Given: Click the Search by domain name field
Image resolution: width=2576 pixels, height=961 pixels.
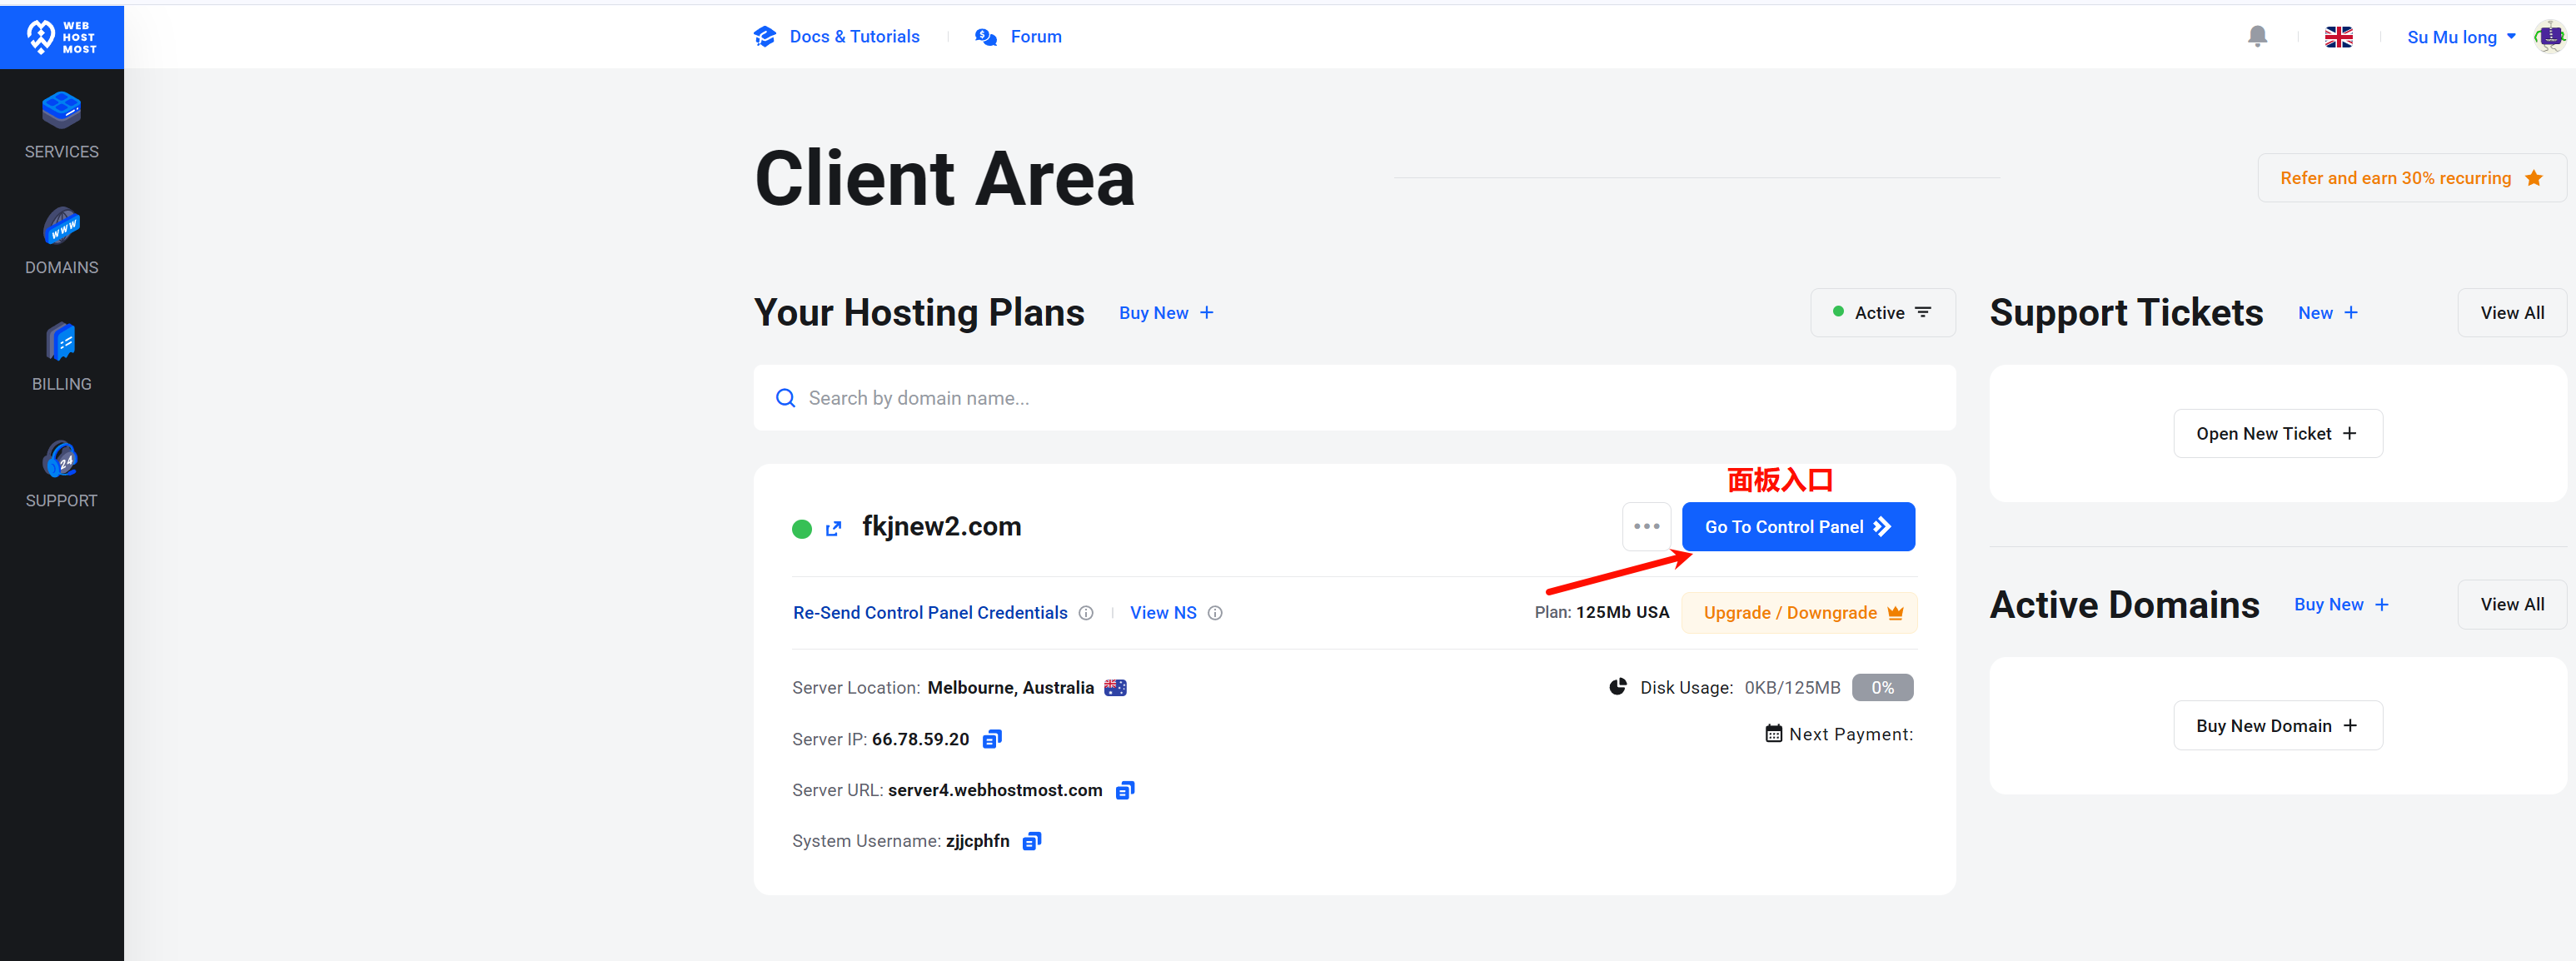Looking at the screenshot, I should tap(1354, 398).
